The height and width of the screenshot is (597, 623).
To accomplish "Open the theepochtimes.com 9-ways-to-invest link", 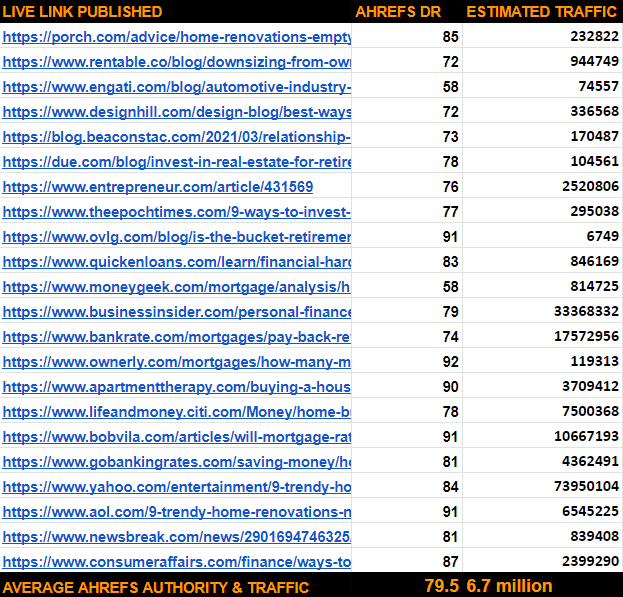I will click(177, 212).
